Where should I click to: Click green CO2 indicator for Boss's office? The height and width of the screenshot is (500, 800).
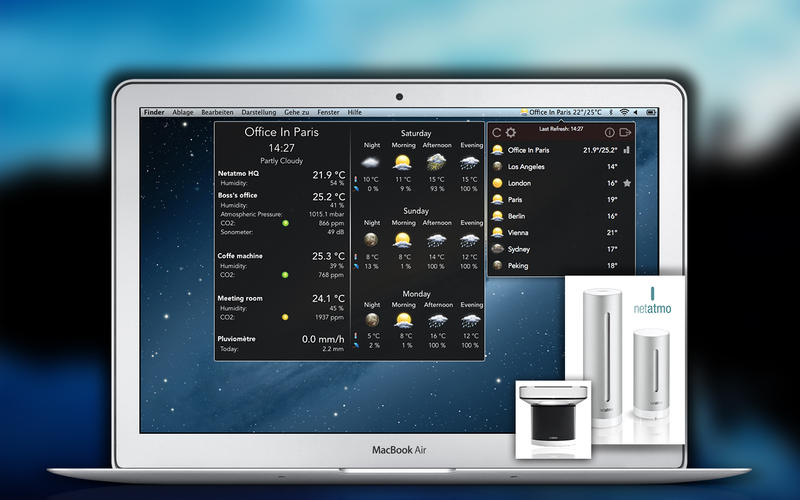[x=285, y=223]
